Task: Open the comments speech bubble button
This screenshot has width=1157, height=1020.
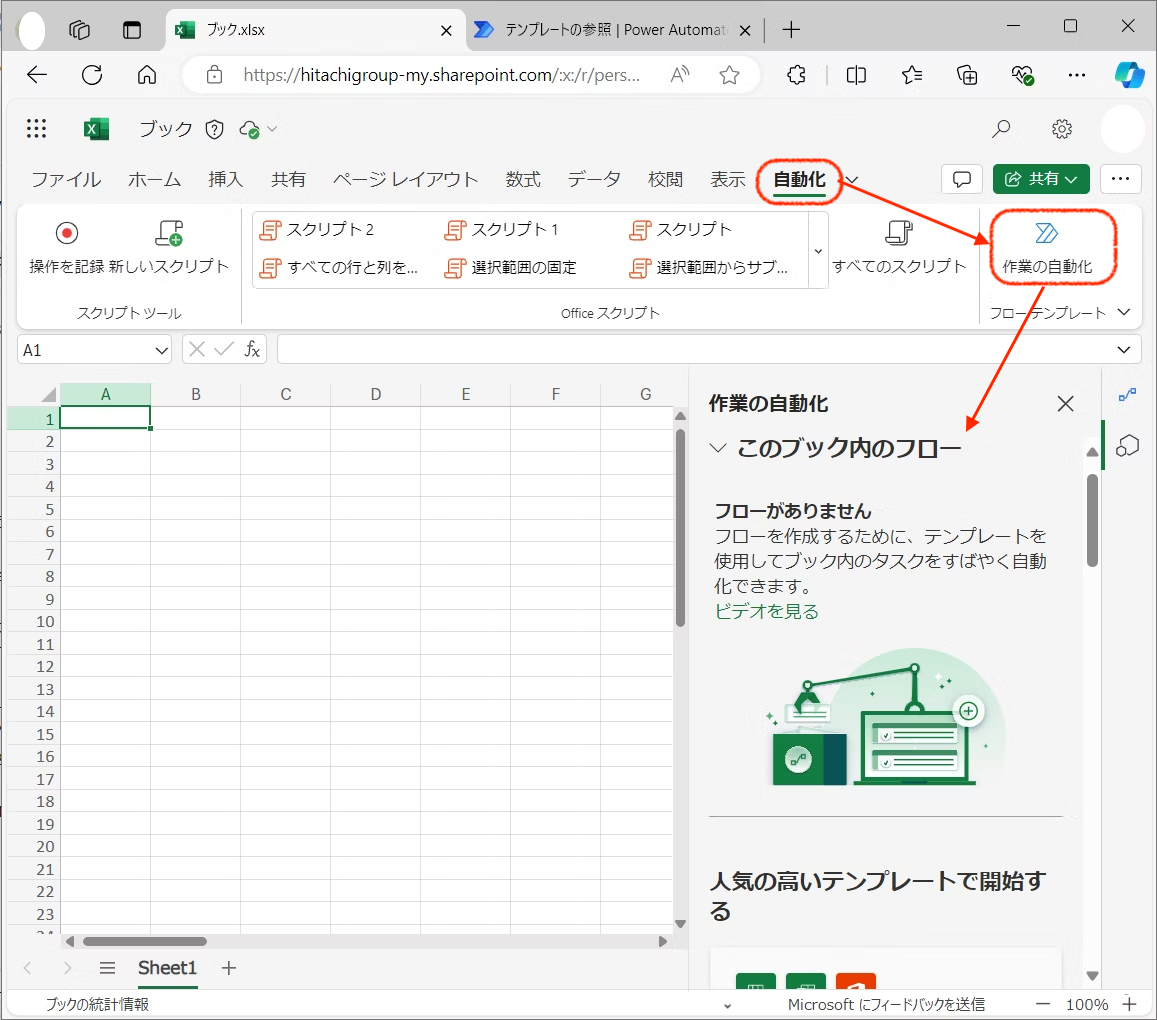Action: pos(961,179)
